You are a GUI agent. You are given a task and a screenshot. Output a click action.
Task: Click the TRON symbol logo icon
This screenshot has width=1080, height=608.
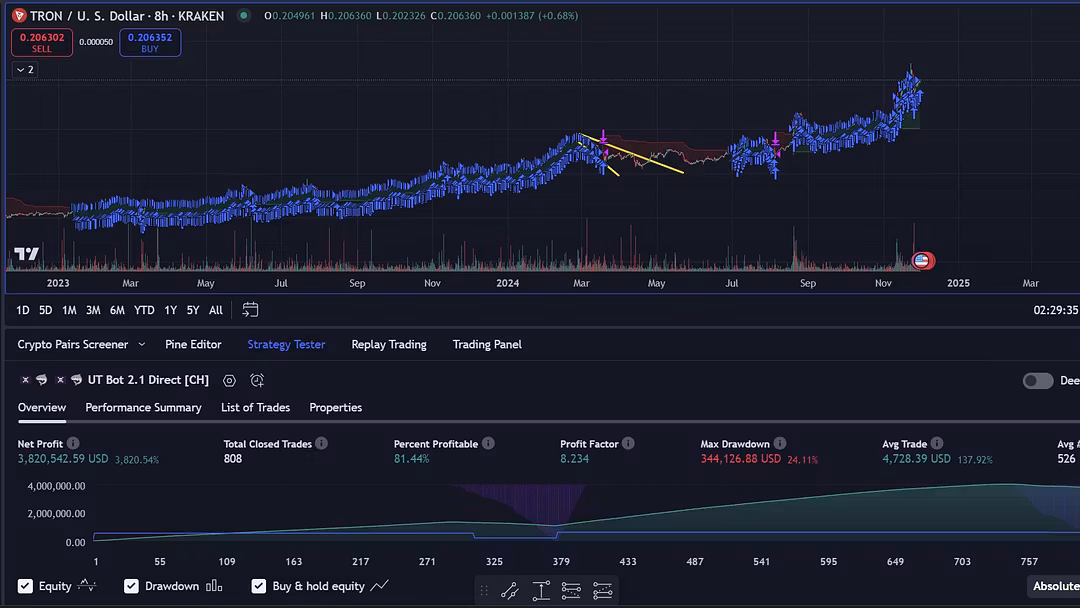click(19, 15)
